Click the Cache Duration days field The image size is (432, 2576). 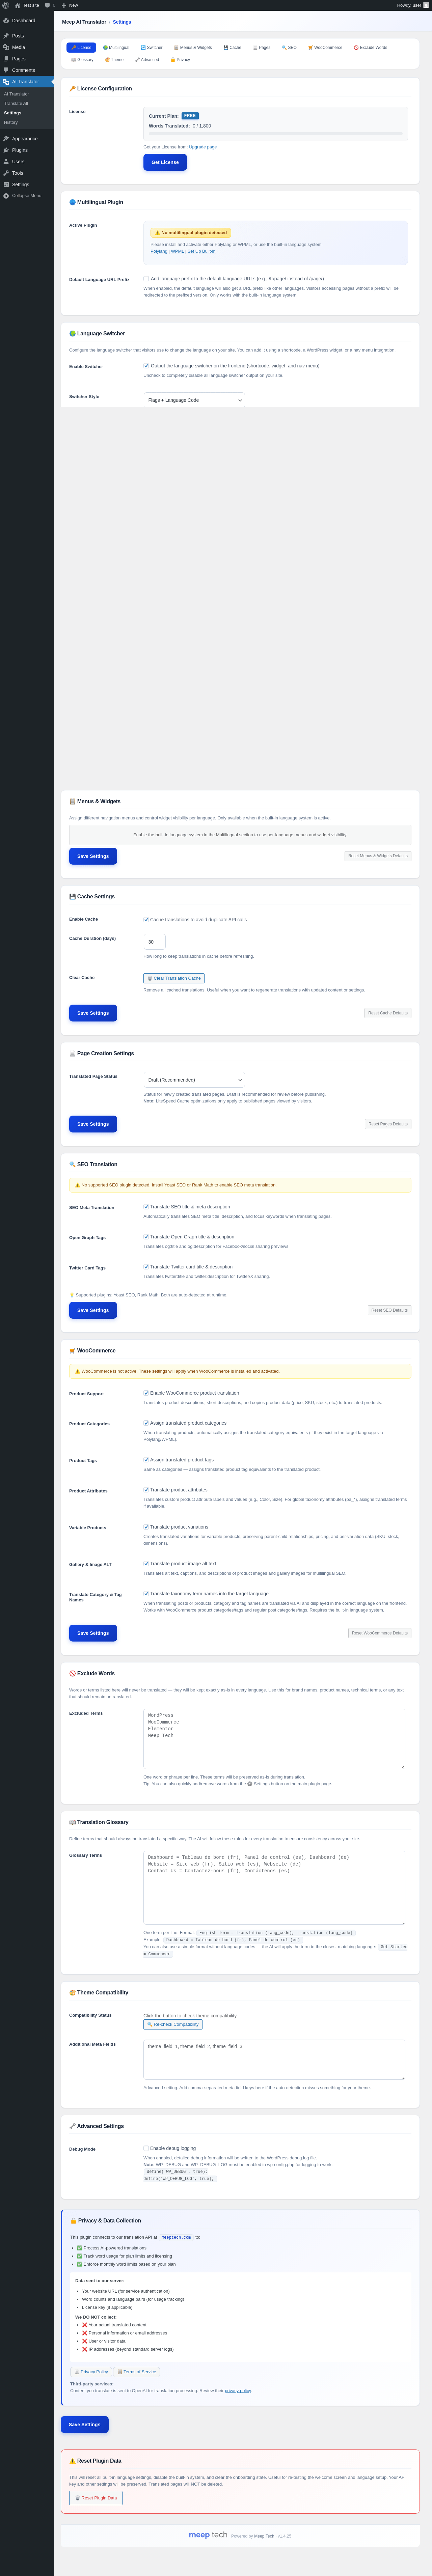(154, 942)
